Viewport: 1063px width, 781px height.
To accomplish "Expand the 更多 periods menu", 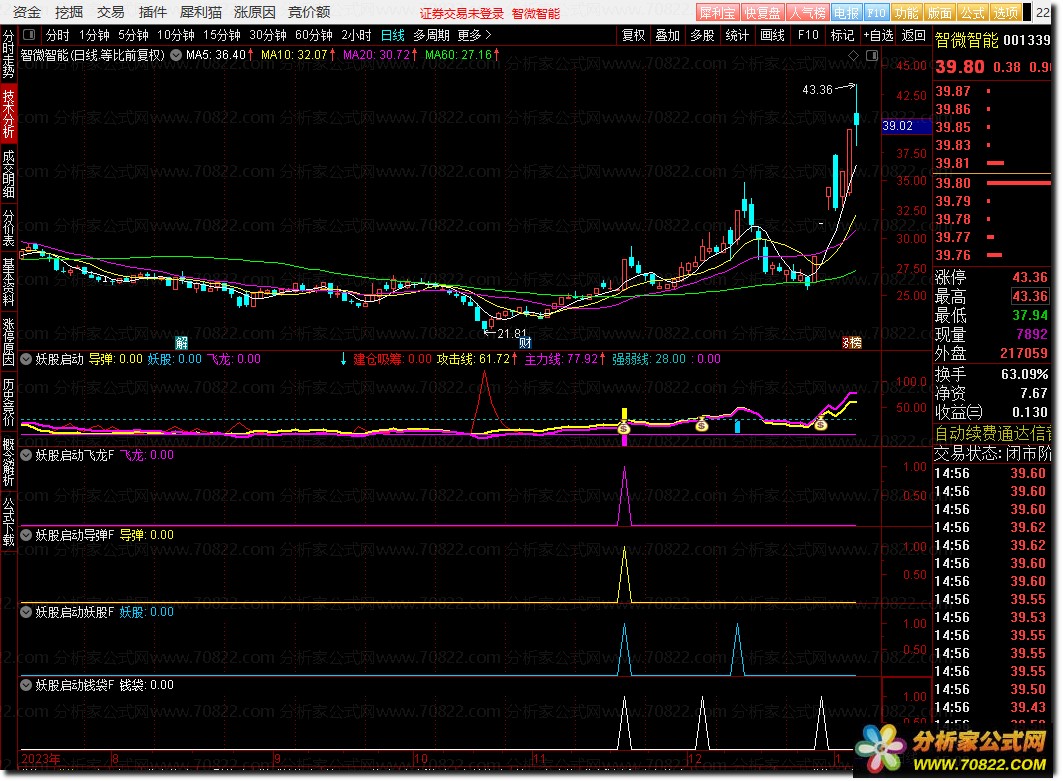I will tap(474, 35).
